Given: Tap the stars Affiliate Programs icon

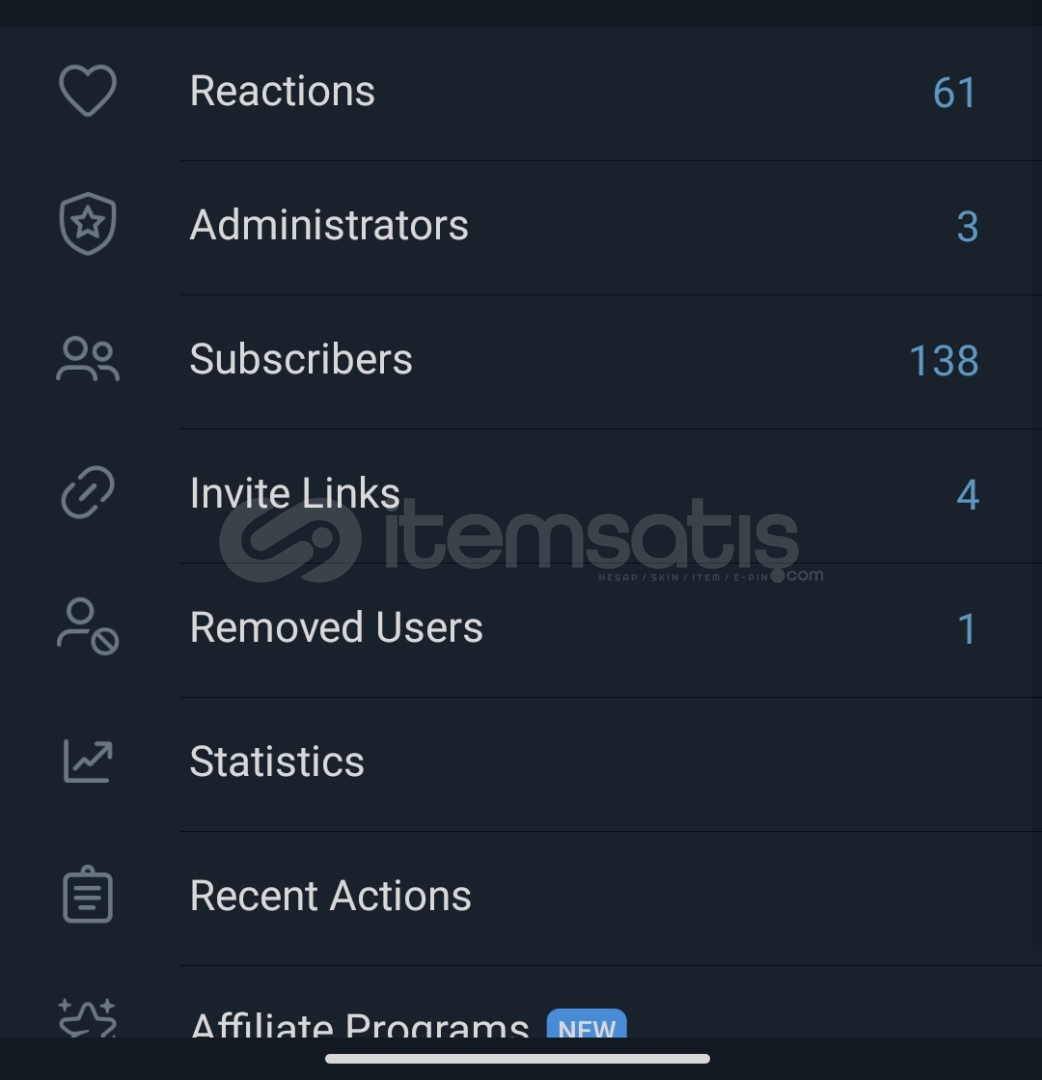Looking at the screenshot, I should 87,1018.
